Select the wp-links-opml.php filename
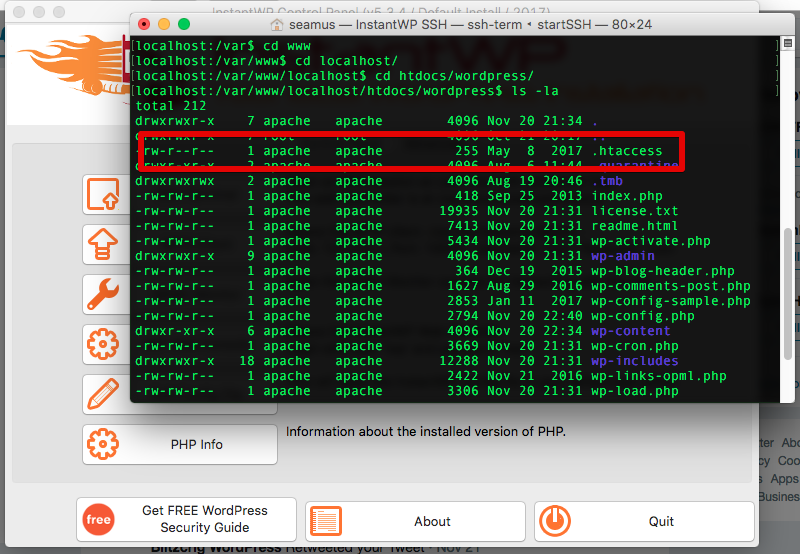The image size is (800, 554). (x=659, y=376)
